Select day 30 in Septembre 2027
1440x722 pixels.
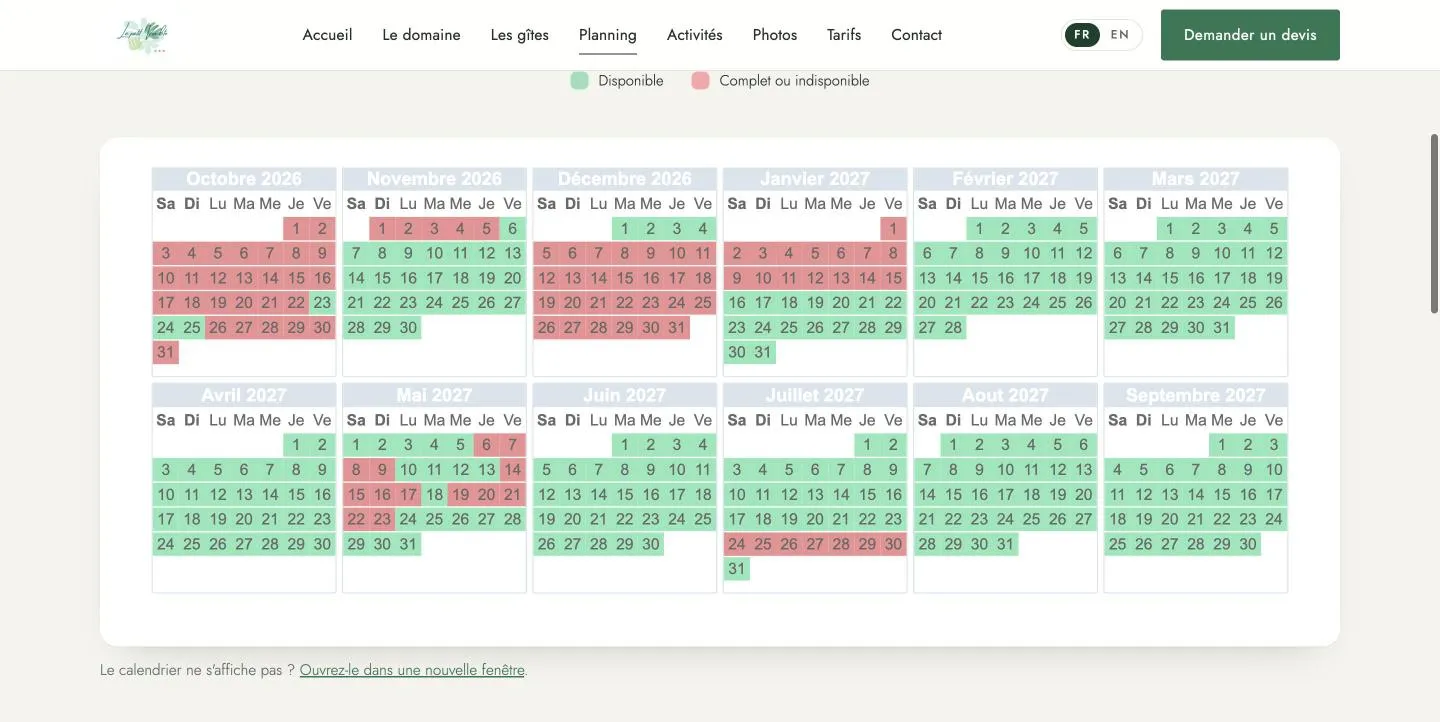pos(1248,544)
